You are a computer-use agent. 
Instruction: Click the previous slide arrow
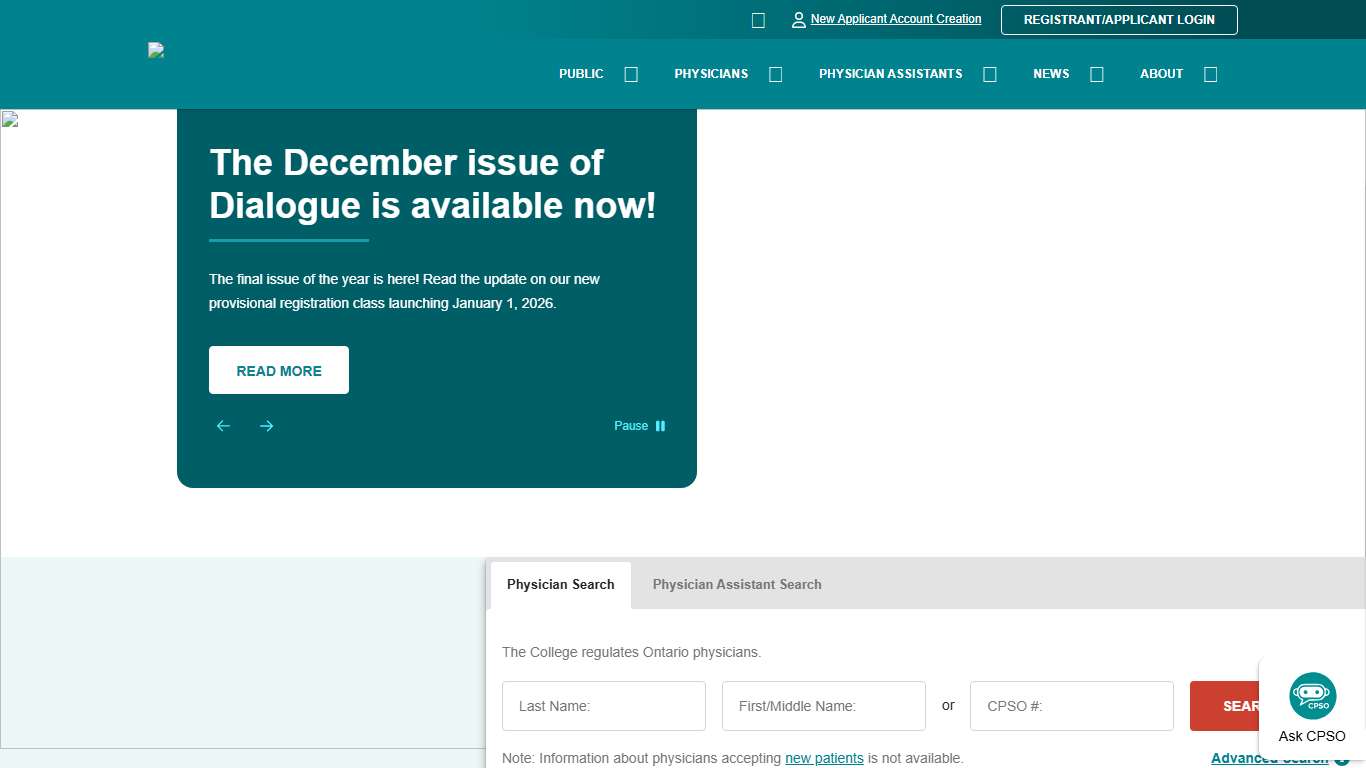pos(223,426)
